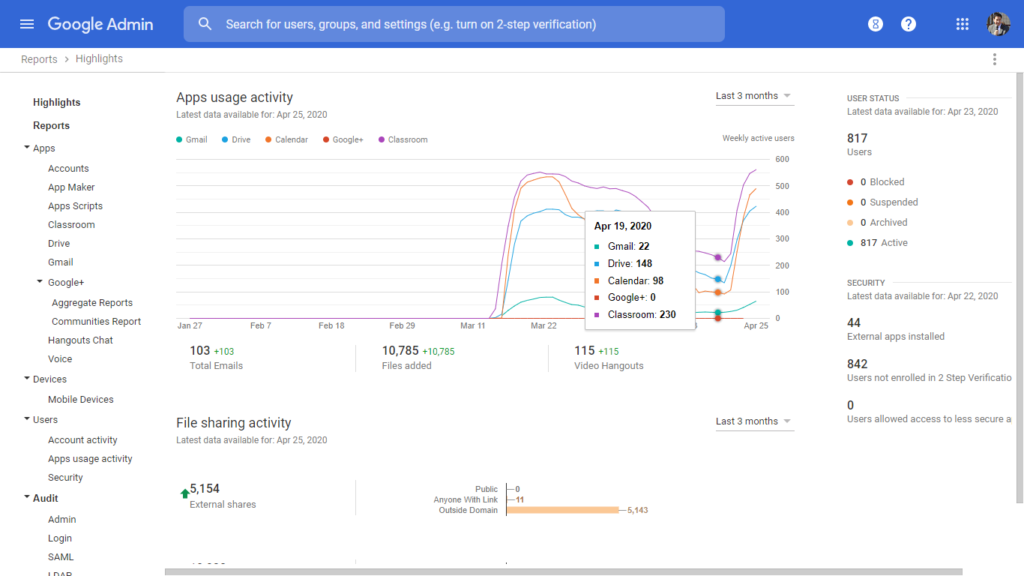
Task: Click the 103 Total Emails stat
Action: (216, 358)
